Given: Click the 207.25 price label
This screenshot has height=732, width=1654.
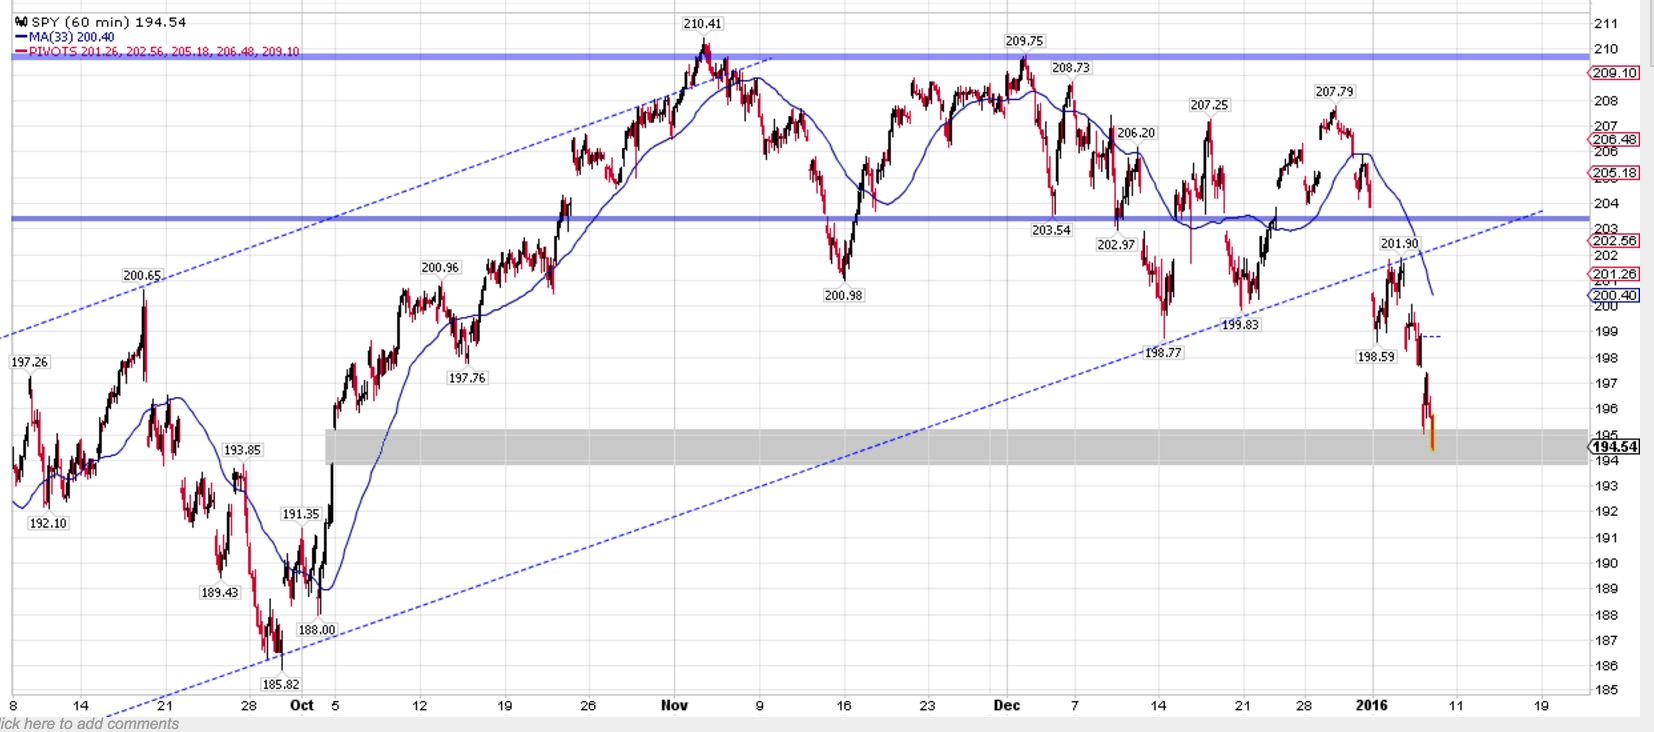Looking at the screenshot, I should 1209,105.
